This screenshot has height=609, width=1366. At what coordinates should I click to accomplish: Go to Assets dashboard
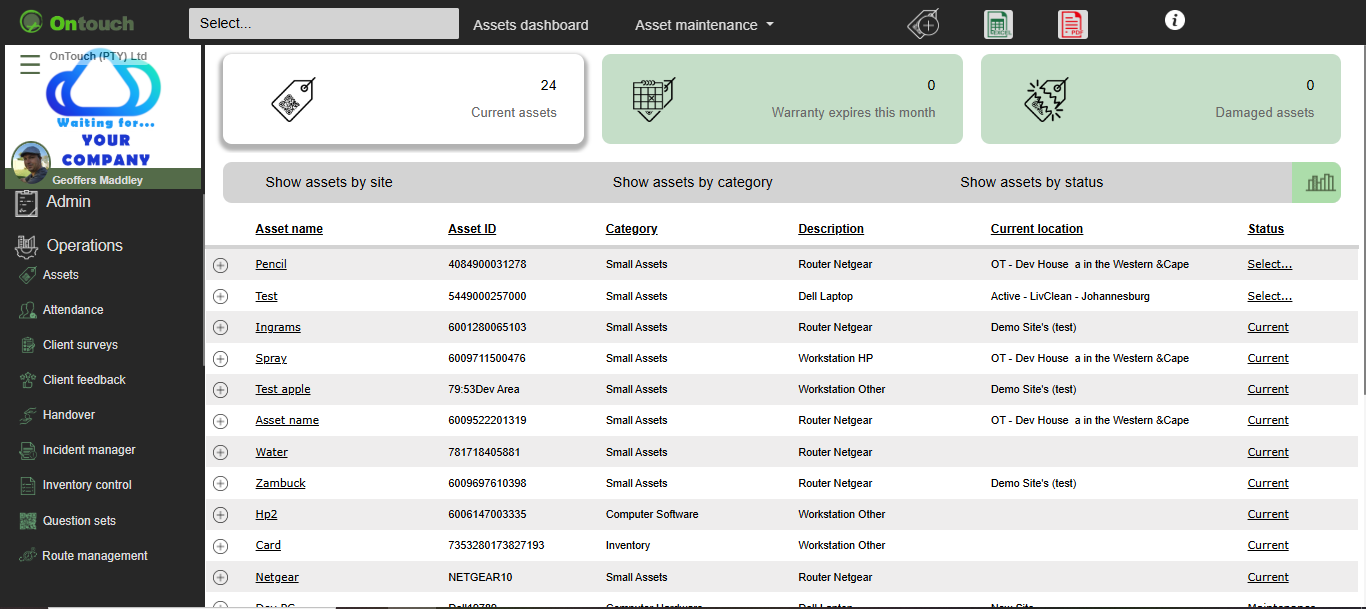tap(530, 25)
